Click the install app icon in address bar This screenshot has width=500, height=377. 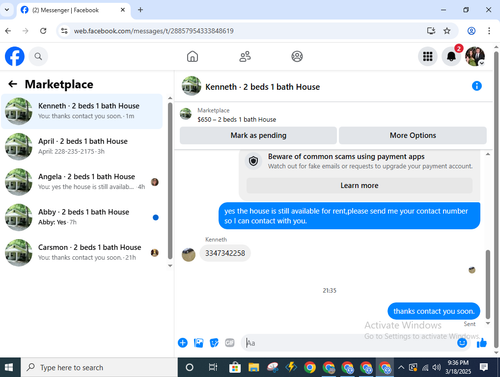431,31
